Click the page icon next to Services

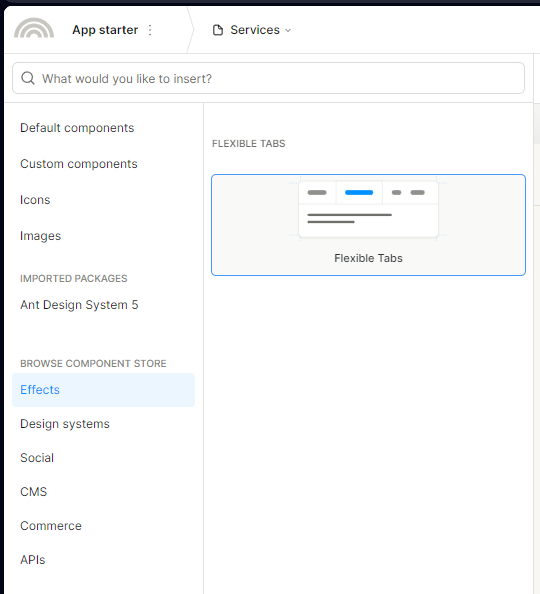[x=218, y=30]
